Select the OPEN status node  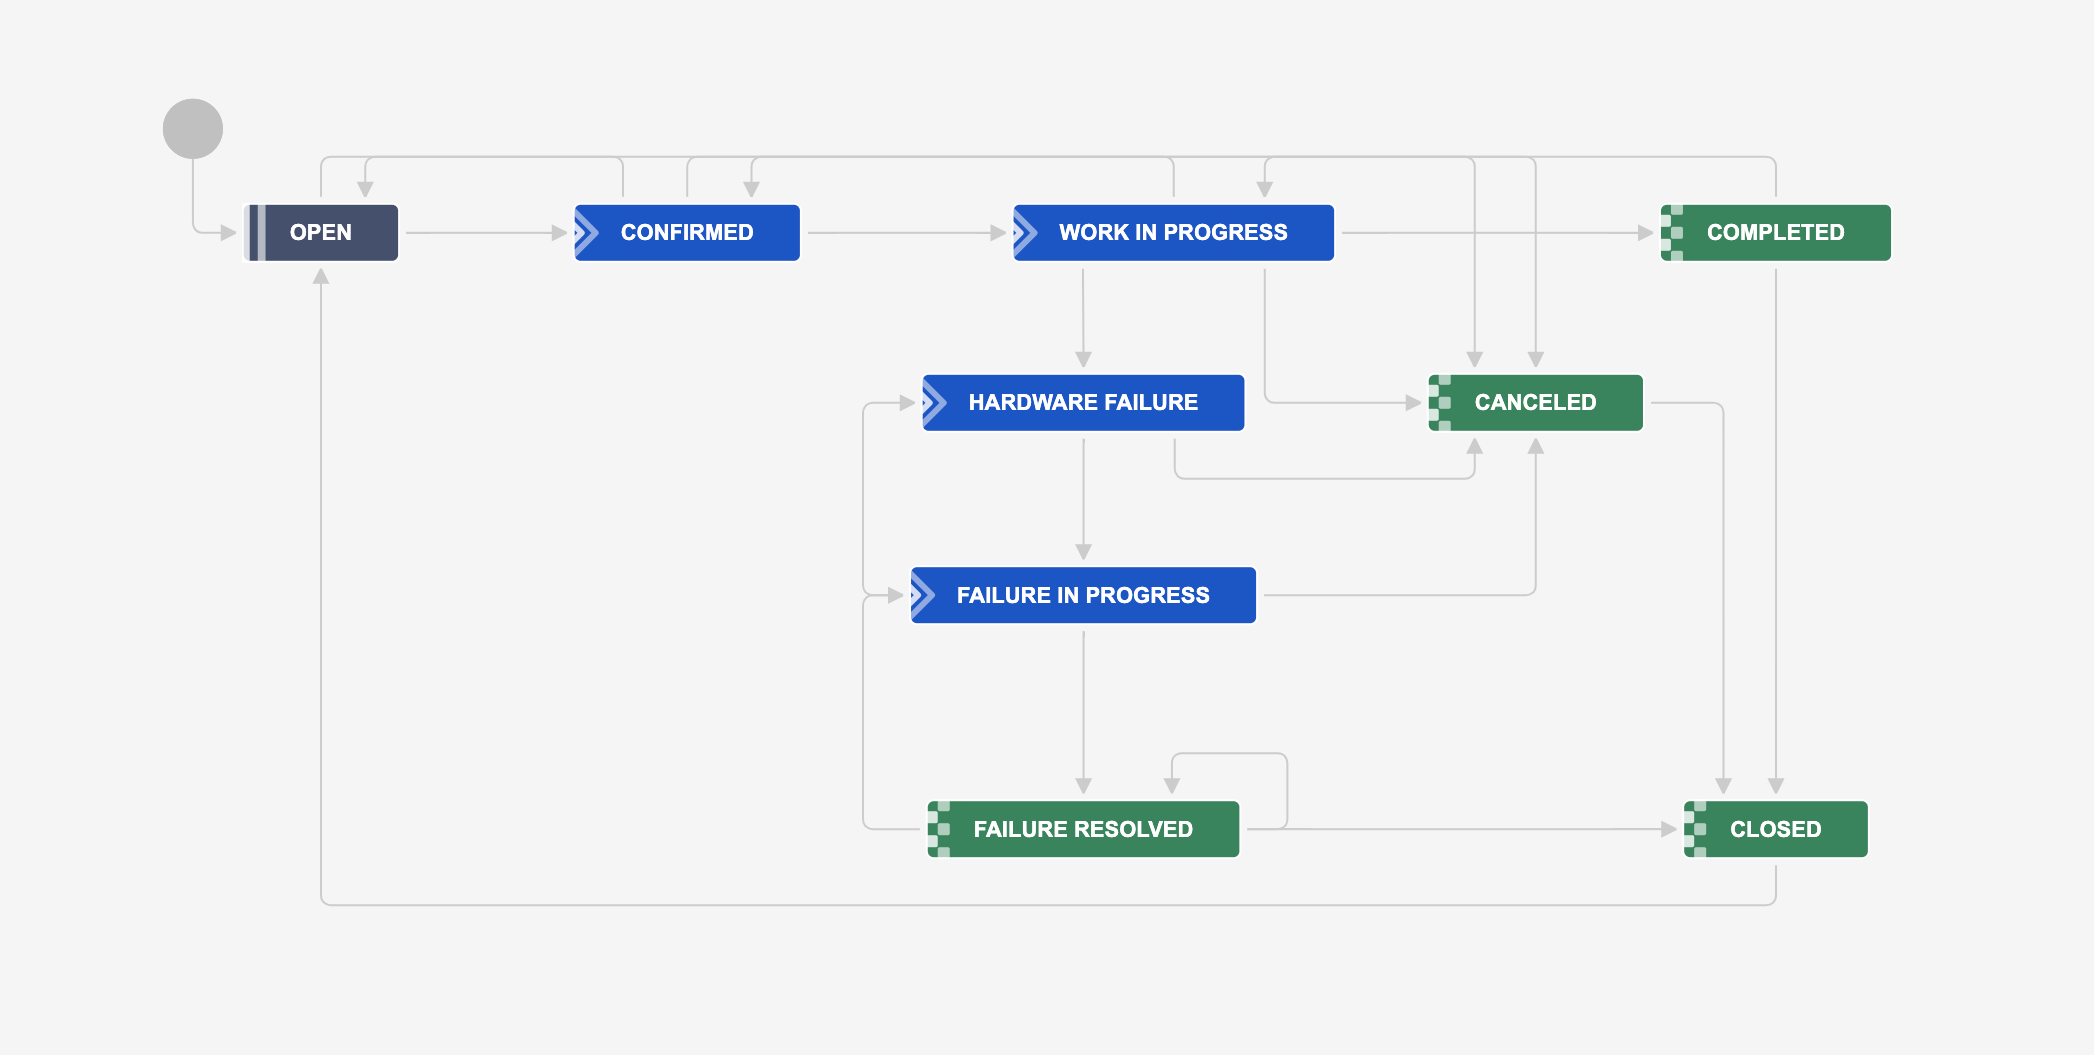pos(321,233)
